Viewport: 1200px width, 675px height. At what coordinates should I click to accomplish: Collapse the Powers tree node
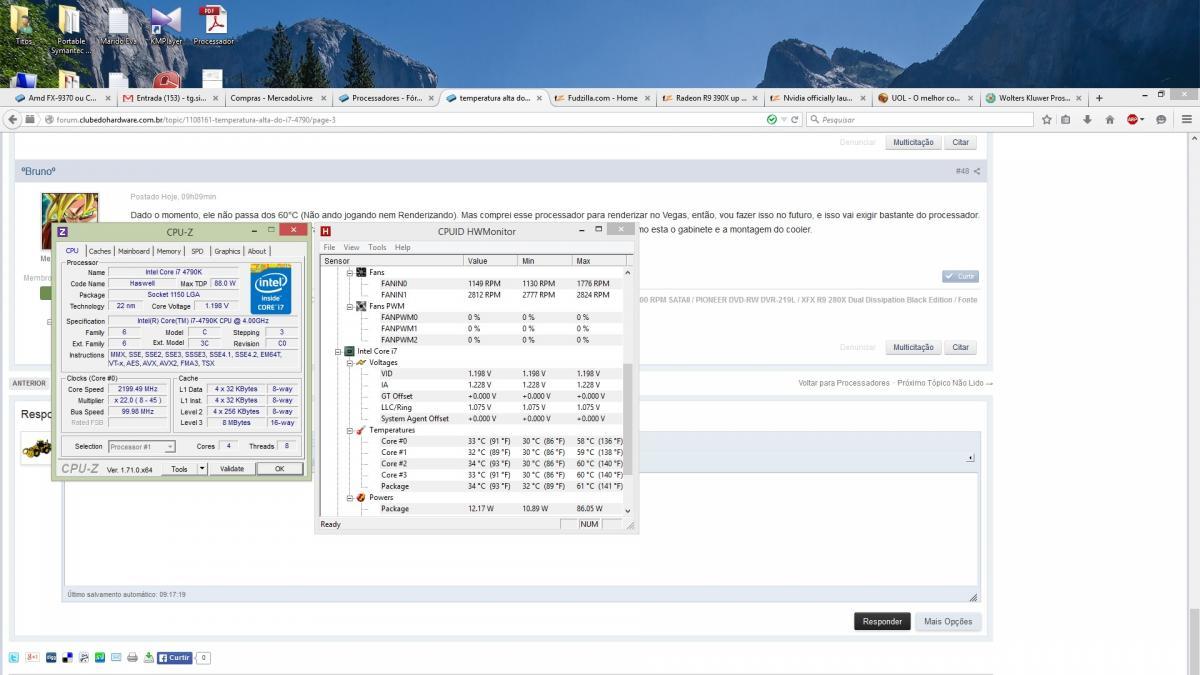point(350,497)
